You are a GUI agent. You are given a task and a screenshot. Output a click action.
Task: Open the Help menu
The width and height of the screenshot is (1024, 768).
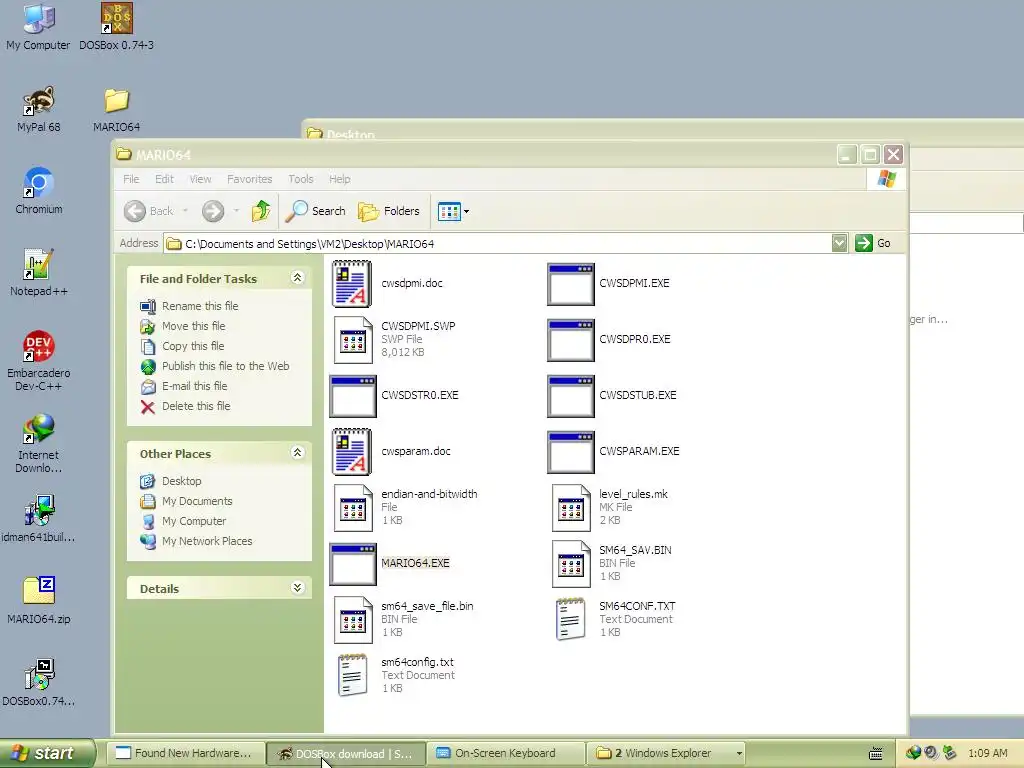point(340,179)
